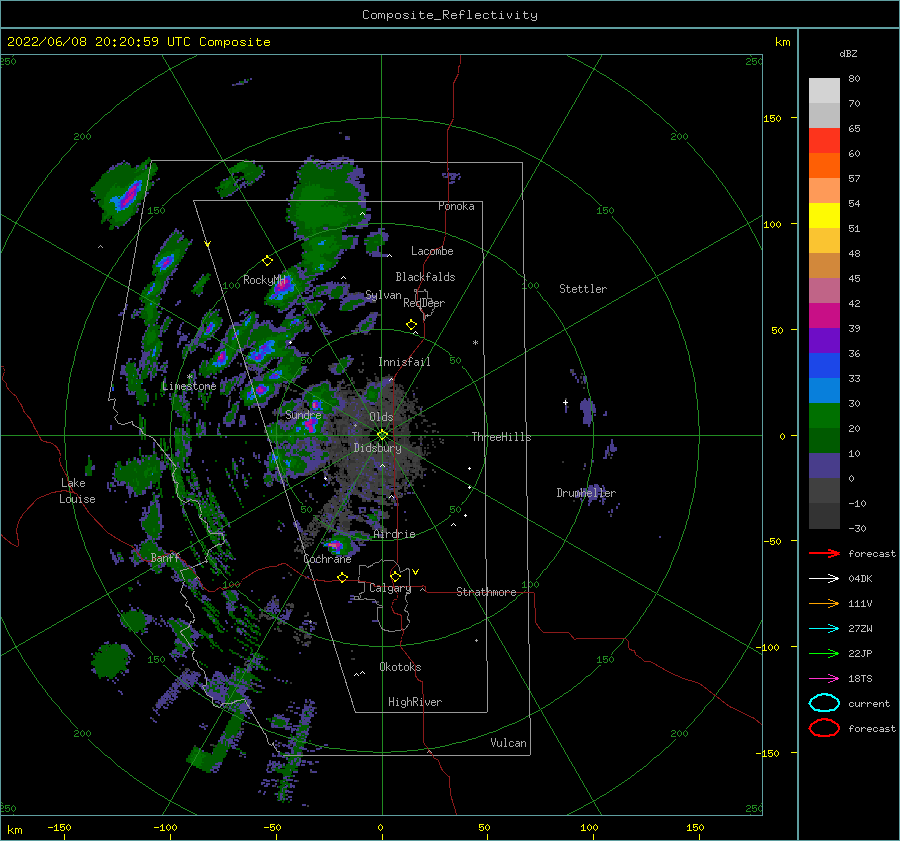Click the red forecast arrow in the legend
900x841 pixels.
[824, 553]
